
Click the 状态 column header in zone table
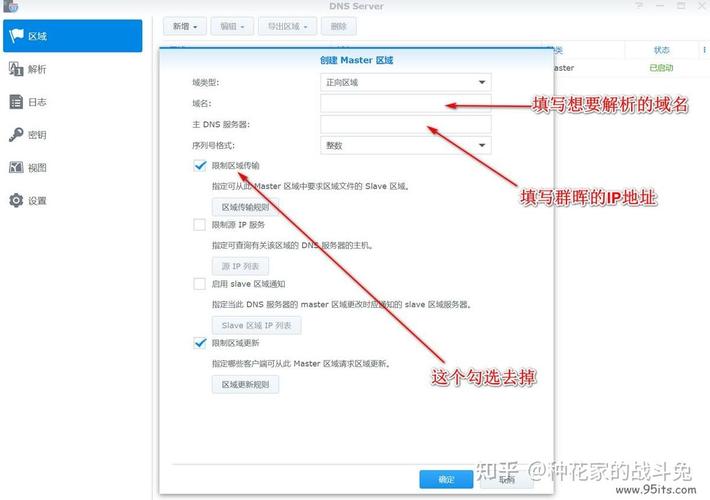[x=662, y=50]
